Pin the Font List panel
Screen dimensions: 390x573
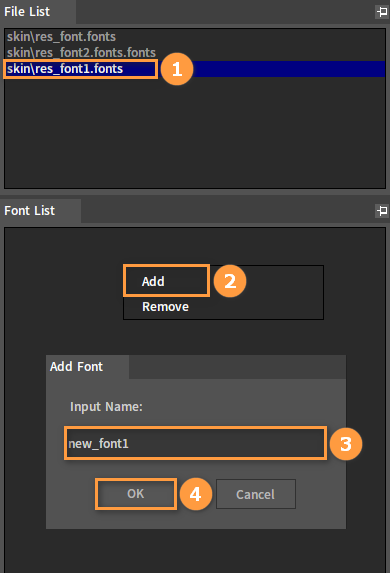382,210
